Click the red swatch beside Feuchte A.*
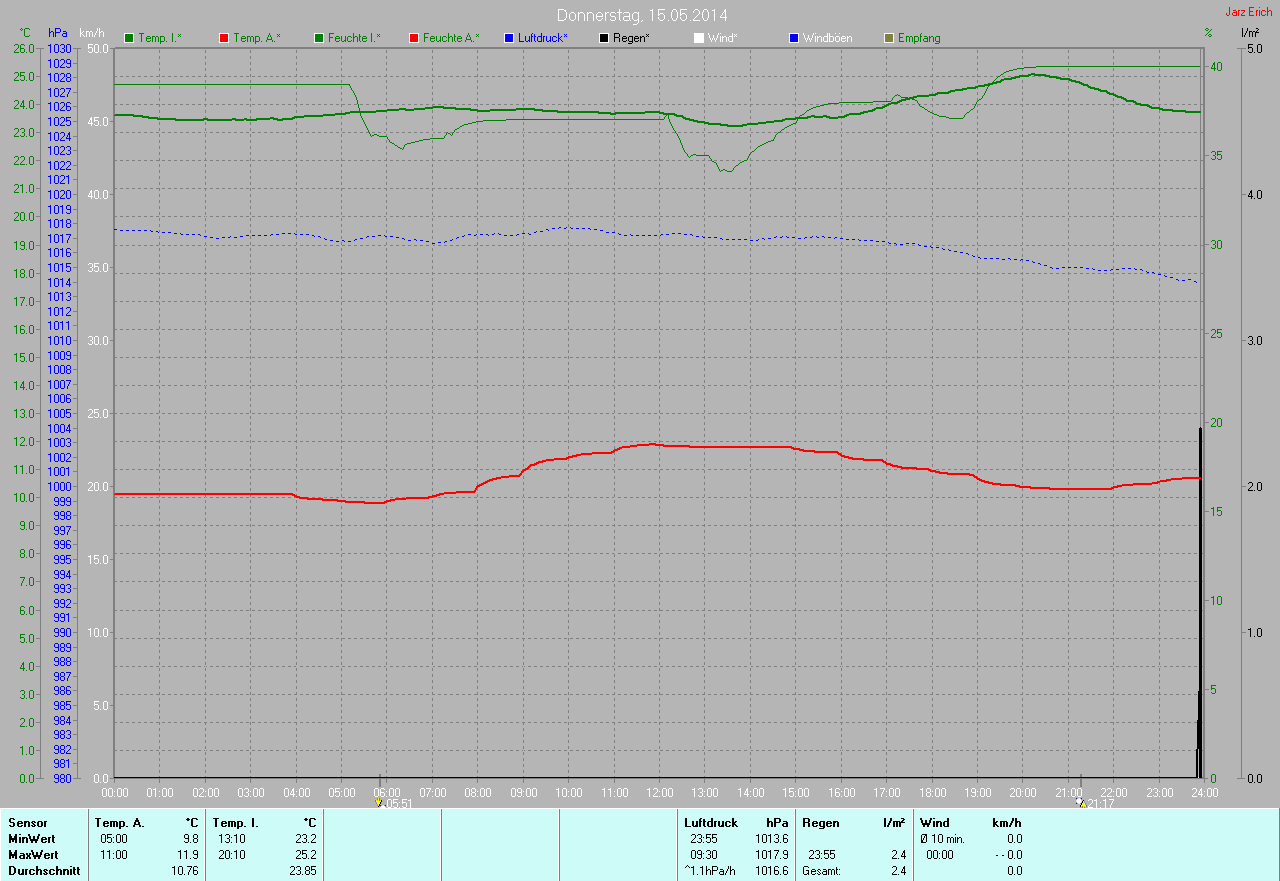Screen dimensions: 1280x881 click(x=414, y=38)
